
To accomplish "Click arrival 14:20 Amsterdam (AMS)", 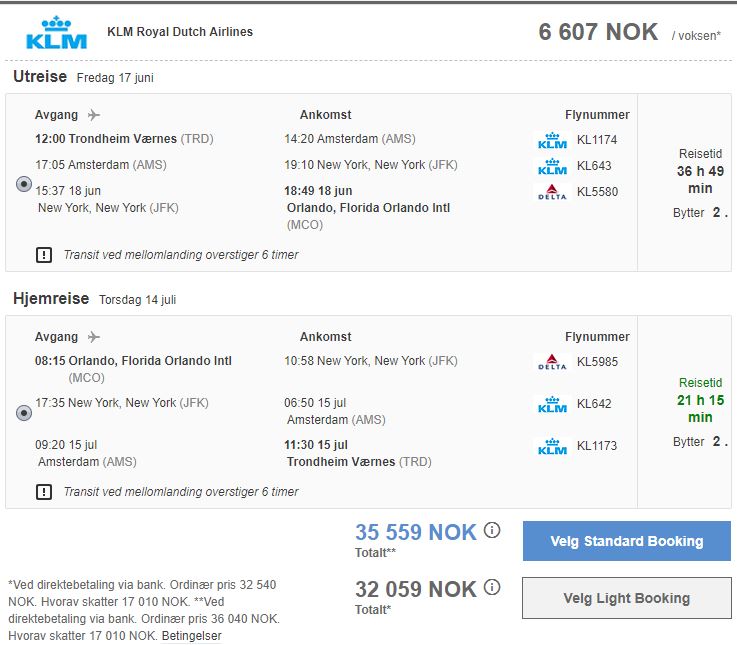I will (350, 139).
